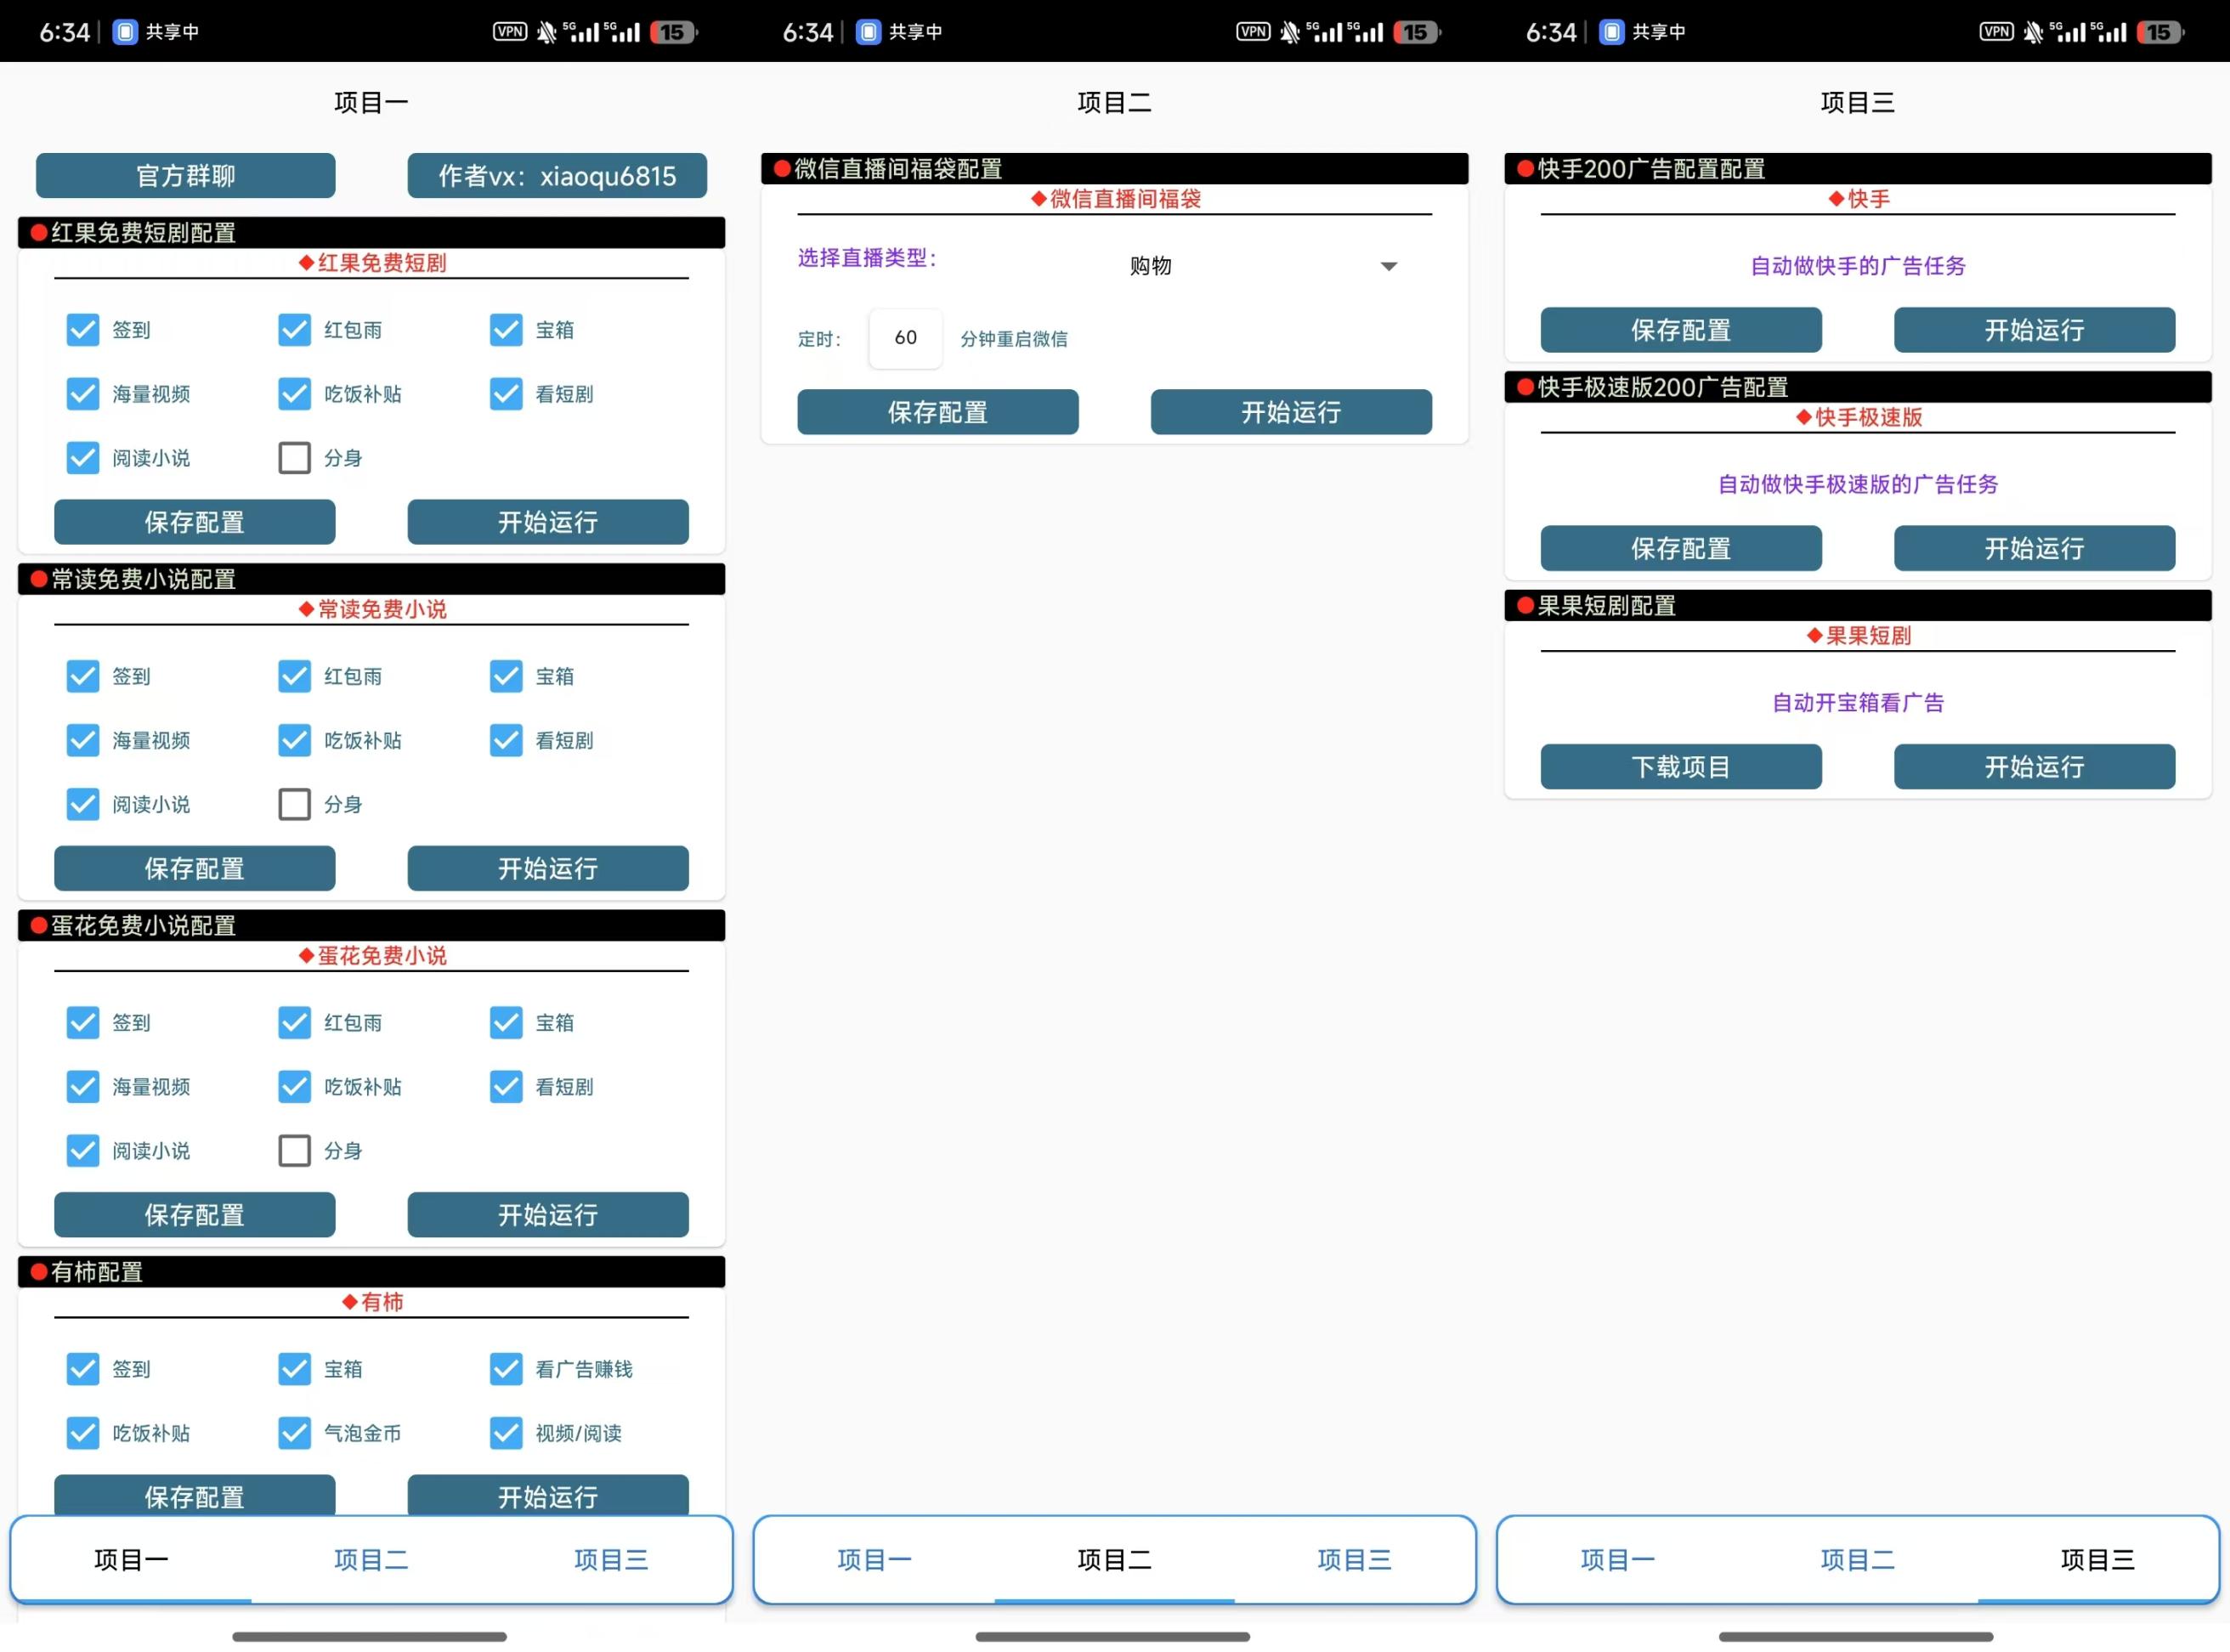This screenshot has height=1652, width=2230.
Task: Uncheck 海量视频 in 蛋花免费小说
Action: click(x=83, y=1087)
